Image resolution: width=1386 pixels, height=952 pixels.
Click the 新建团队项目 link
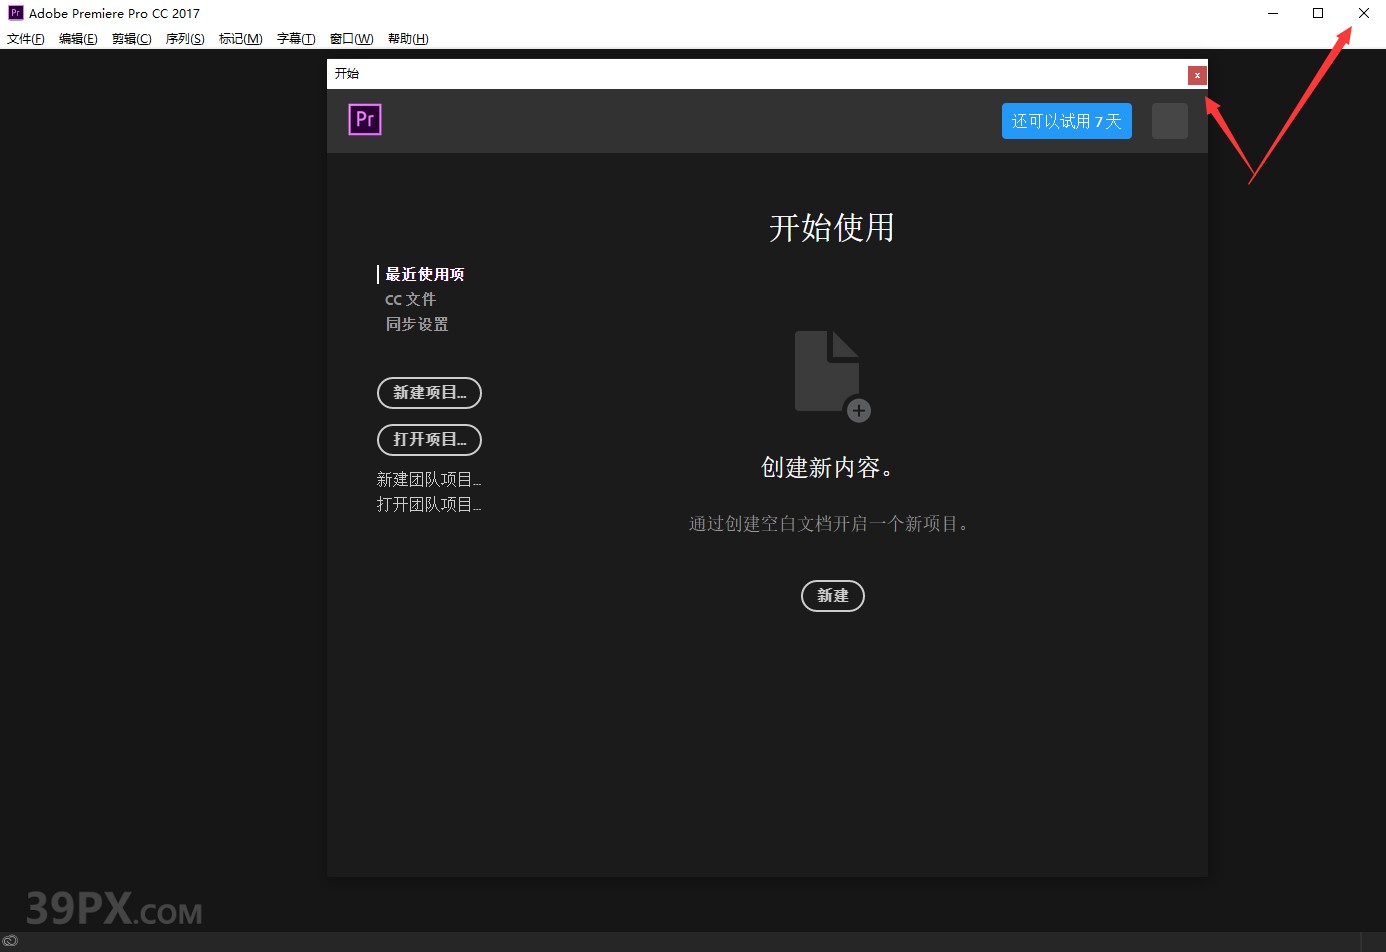point(429,478)
